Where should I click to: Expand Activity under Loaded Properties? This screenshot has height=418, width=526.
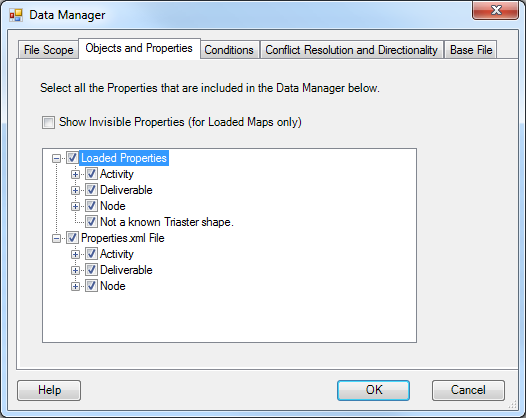(x=75, y=174)
